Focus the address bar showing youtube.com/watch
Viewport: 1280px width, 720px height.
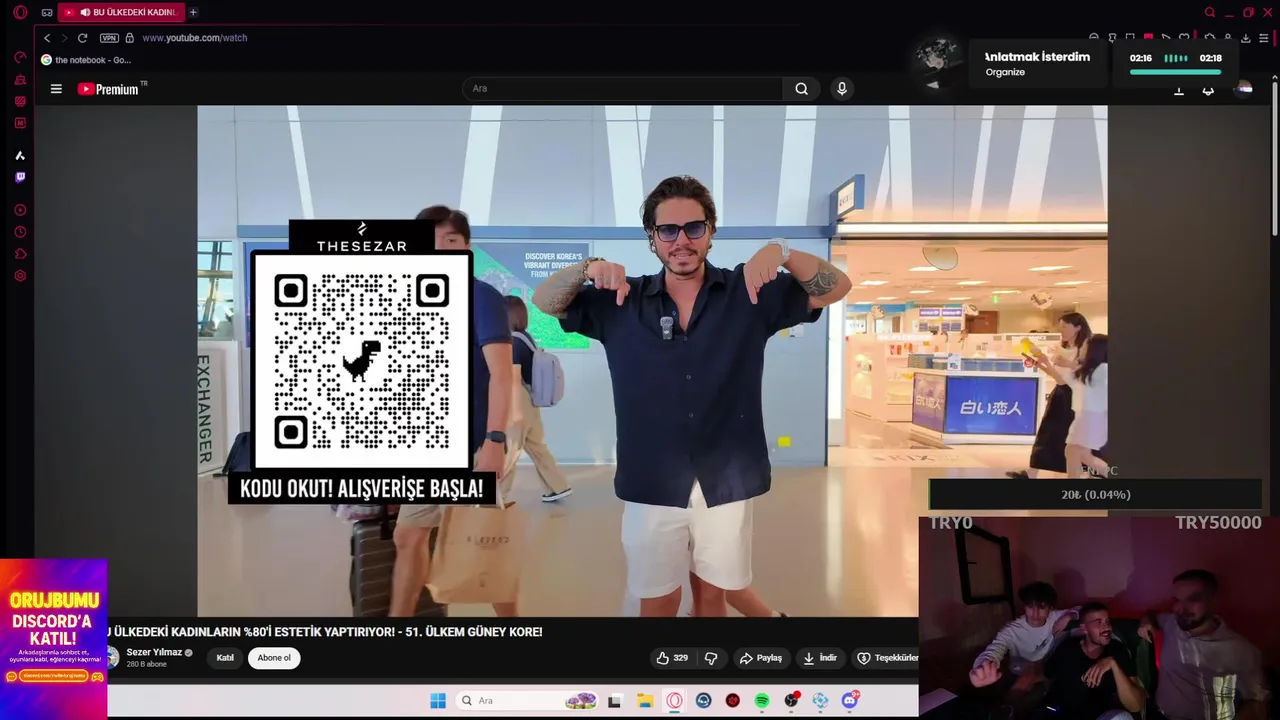(x=194, y=38)
